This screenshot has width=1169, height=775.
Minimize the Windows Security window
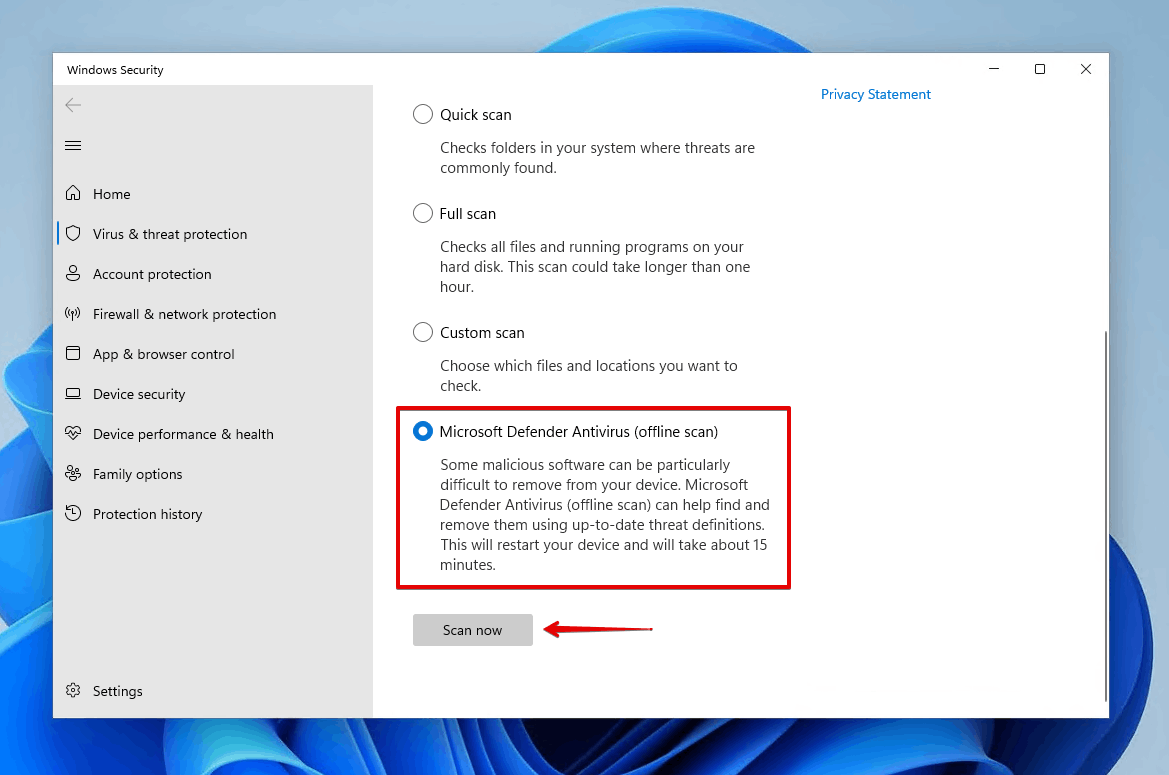[994, 69]
